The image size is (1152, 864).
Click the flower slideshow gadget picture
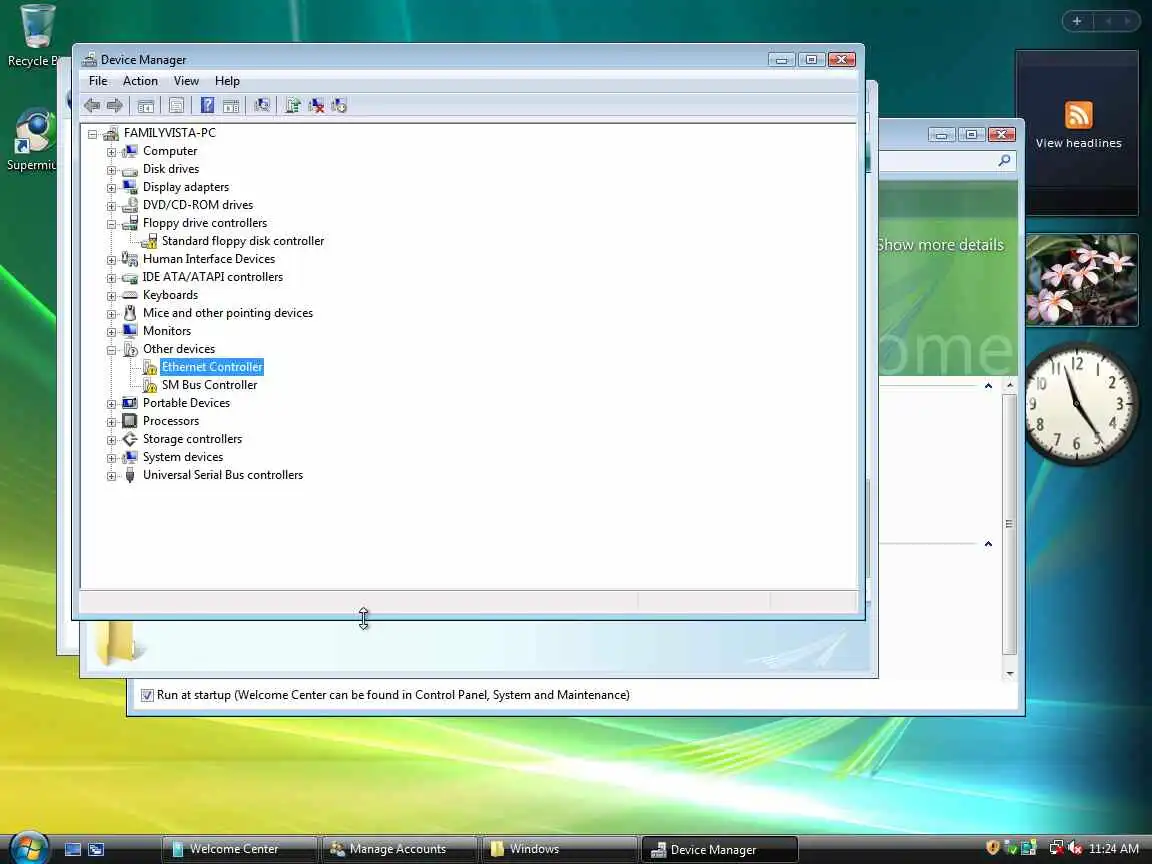[x=1082, y=280]
